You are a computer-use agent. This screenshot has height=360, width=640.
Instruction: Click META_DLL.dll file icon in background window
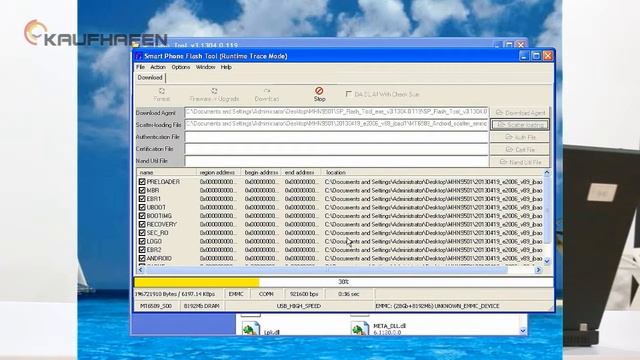point(360,329)
